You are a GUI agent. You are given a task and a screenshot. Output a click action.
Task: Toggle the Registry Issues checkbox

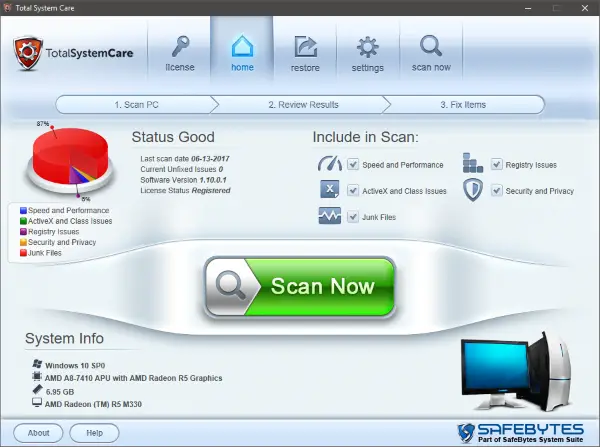496,165
